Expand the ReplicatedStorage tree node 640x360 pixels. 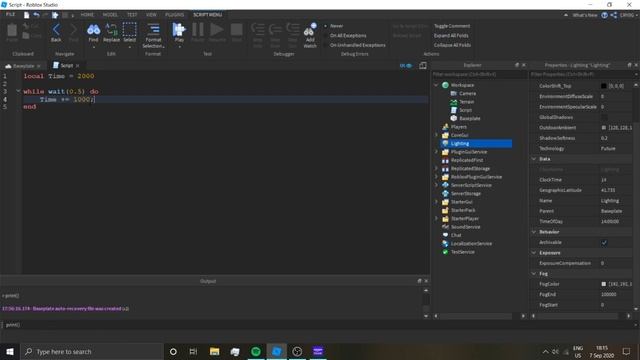point(436,169)
